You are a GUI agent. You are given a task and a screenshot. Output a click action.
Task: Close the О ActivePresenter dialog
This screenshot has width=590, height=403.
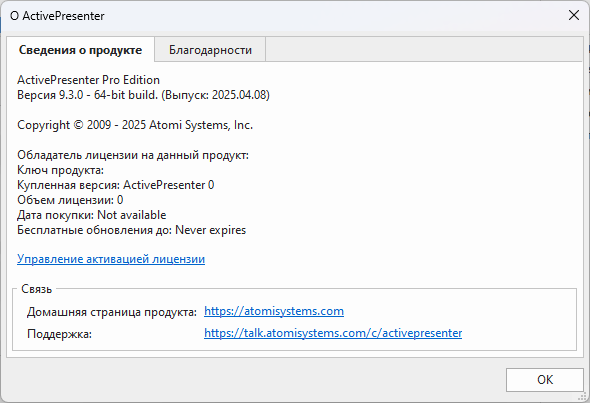[x=573, y=15]
